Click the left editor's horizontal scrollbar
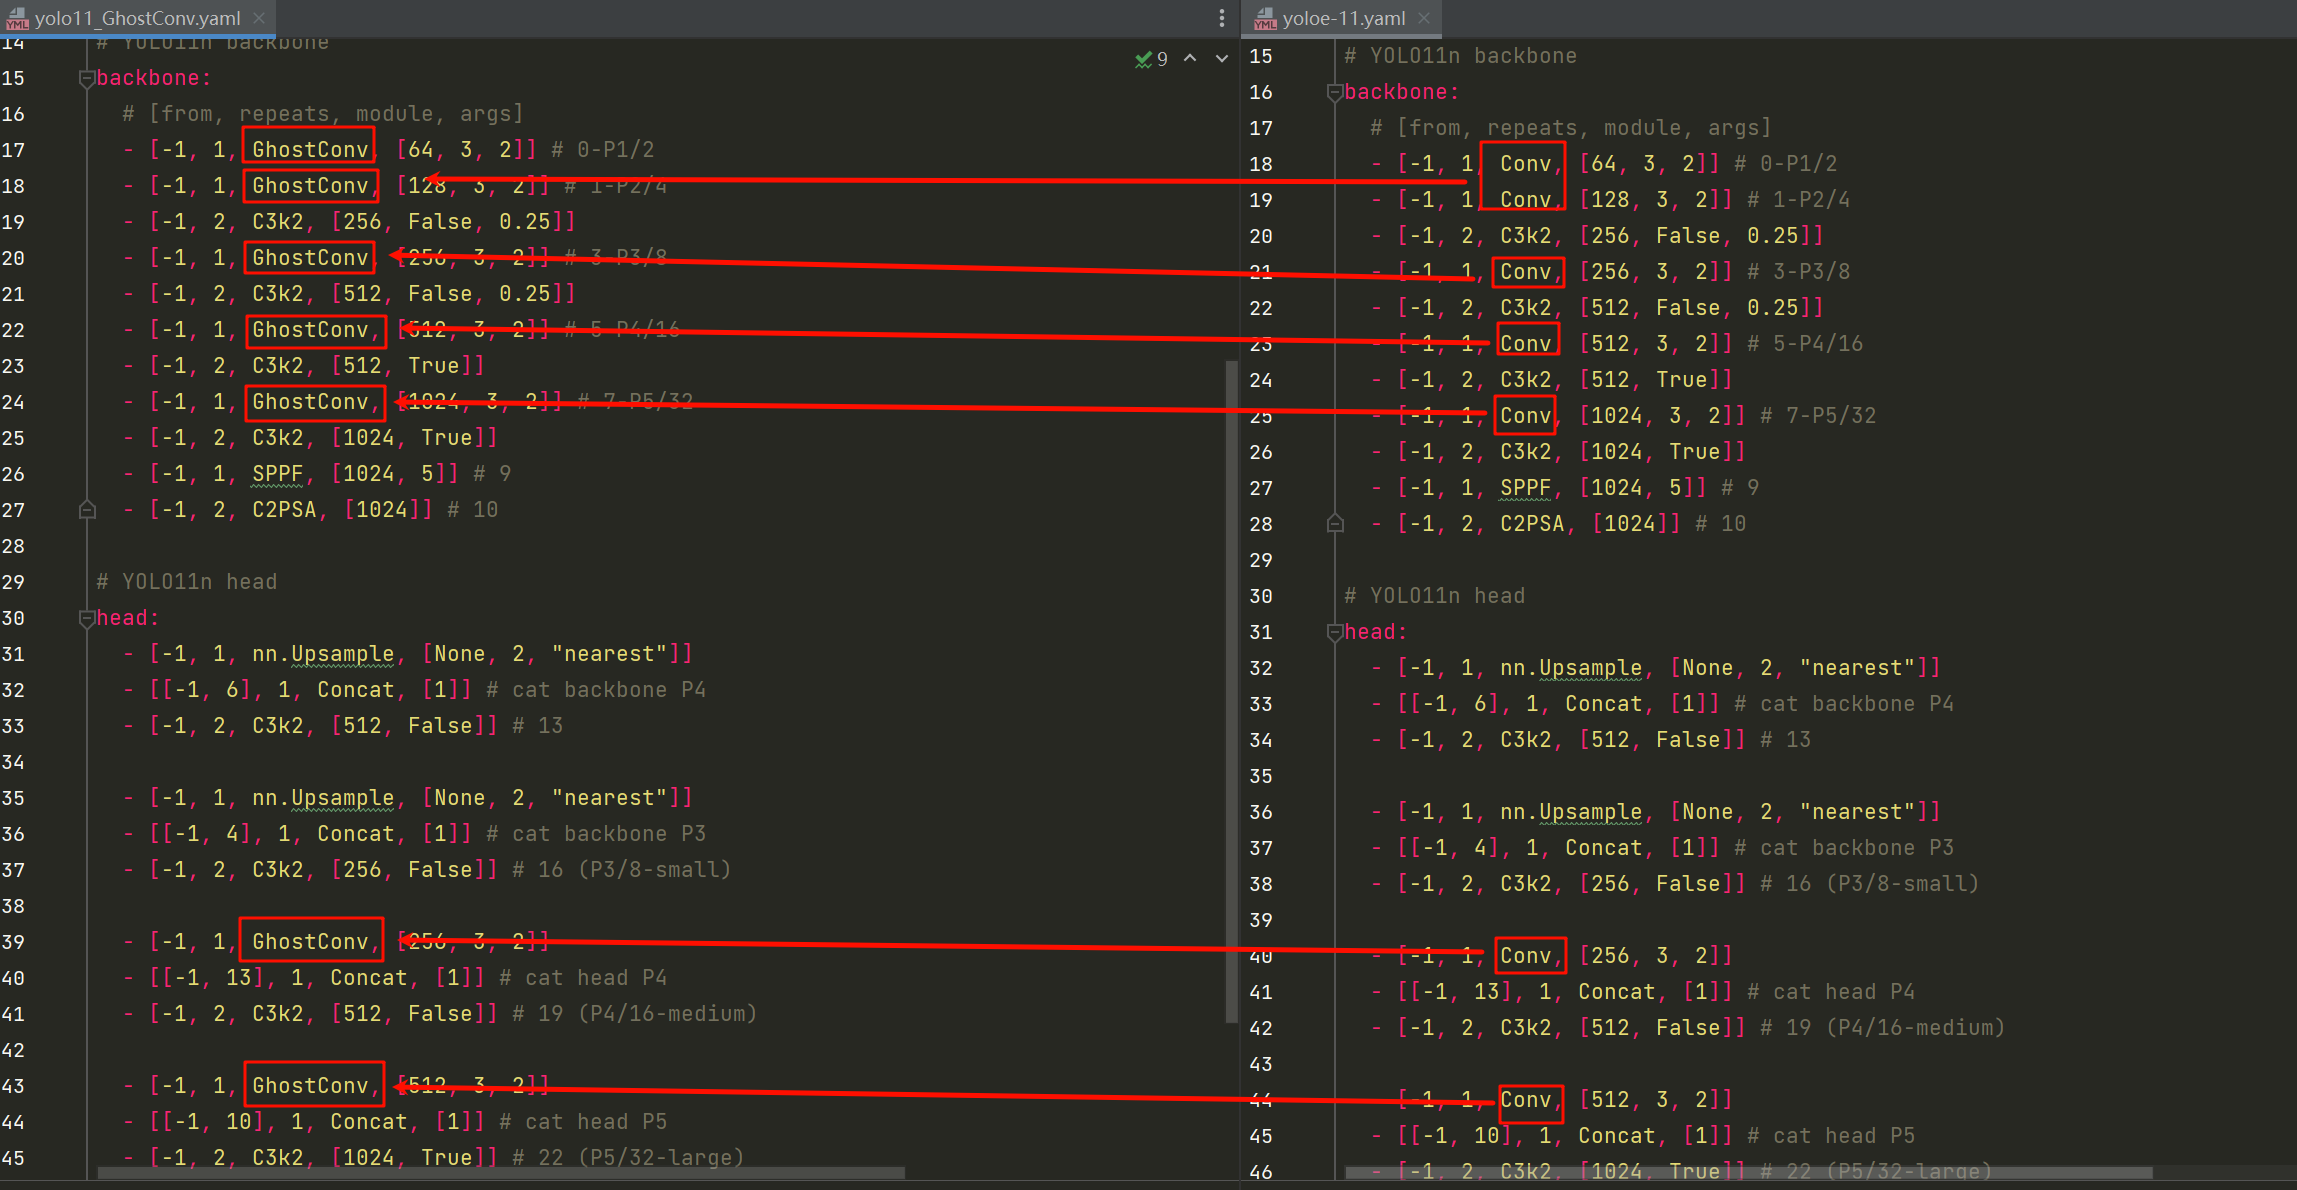 501,1172
